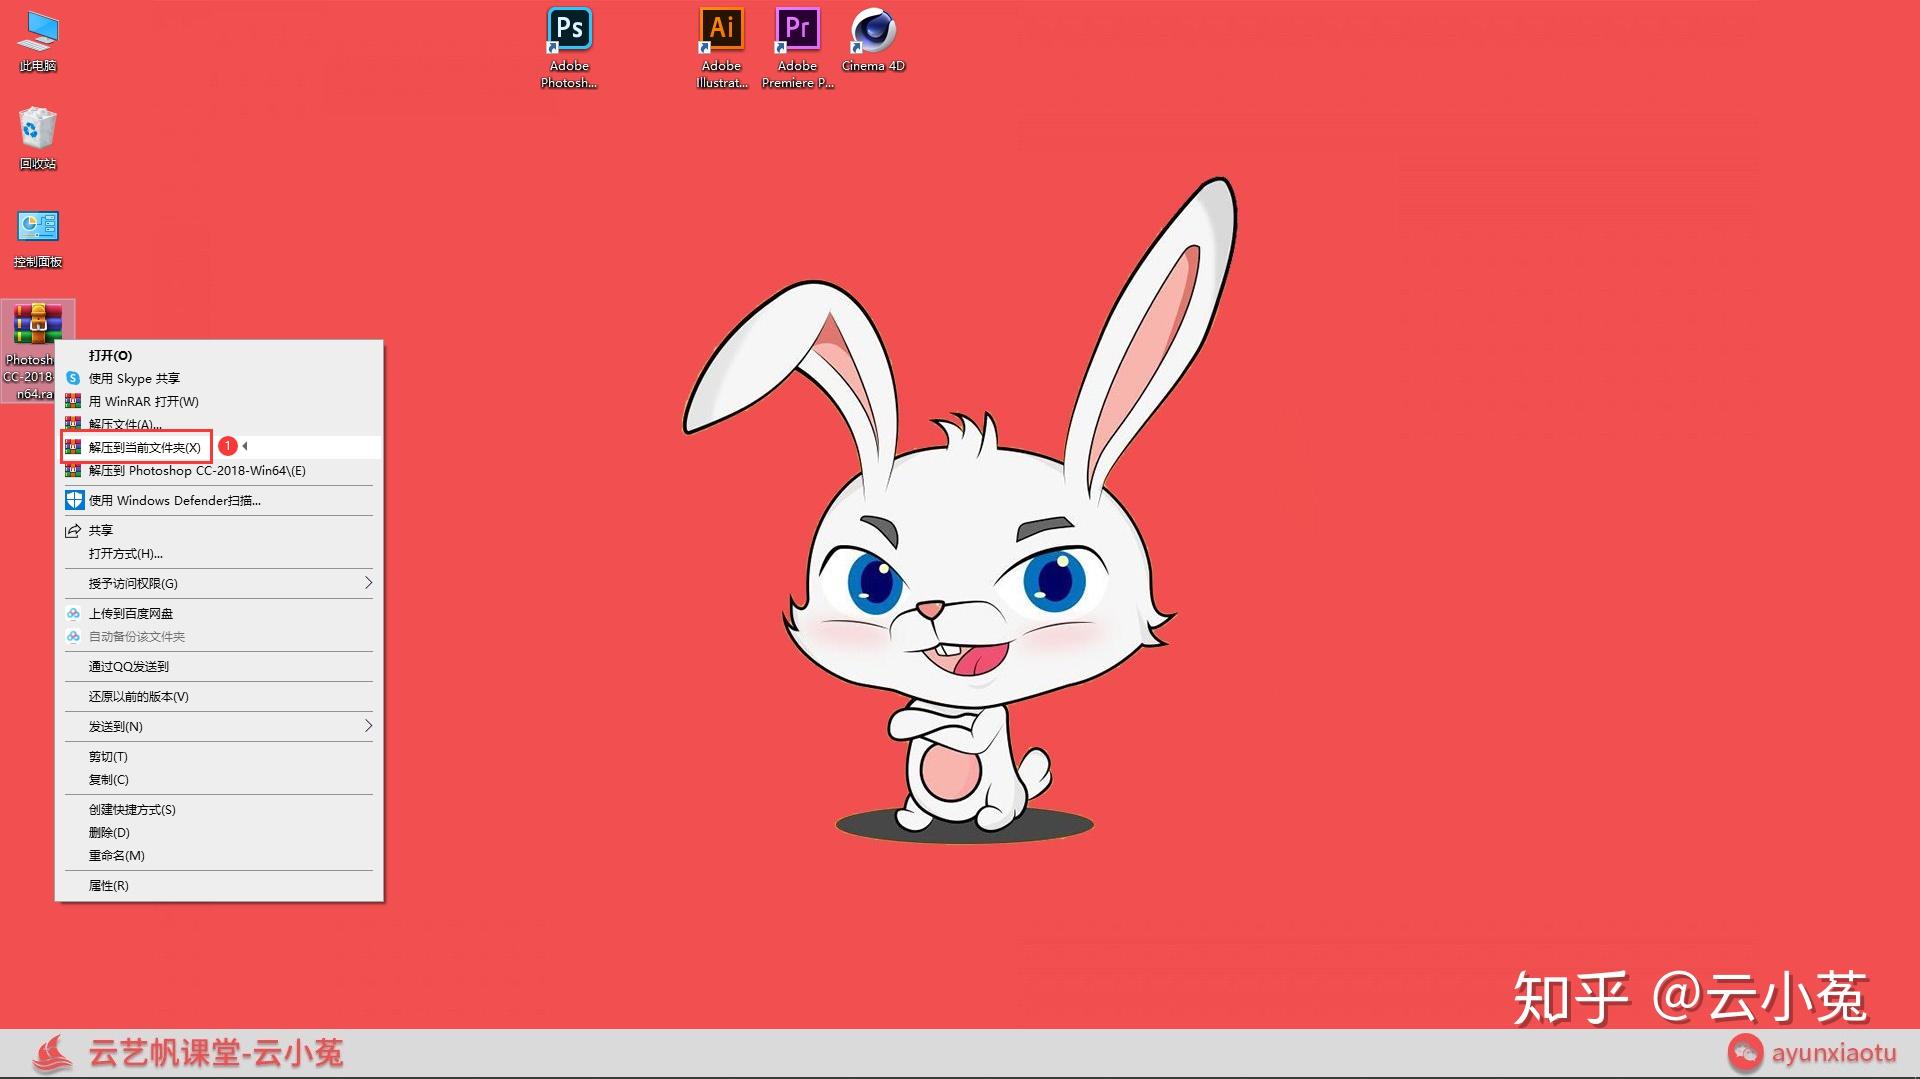Viewport: 1920px width, 1079px height.
Task: Choose 用 WinRAR 打开(W)
Action: (219, 401)
